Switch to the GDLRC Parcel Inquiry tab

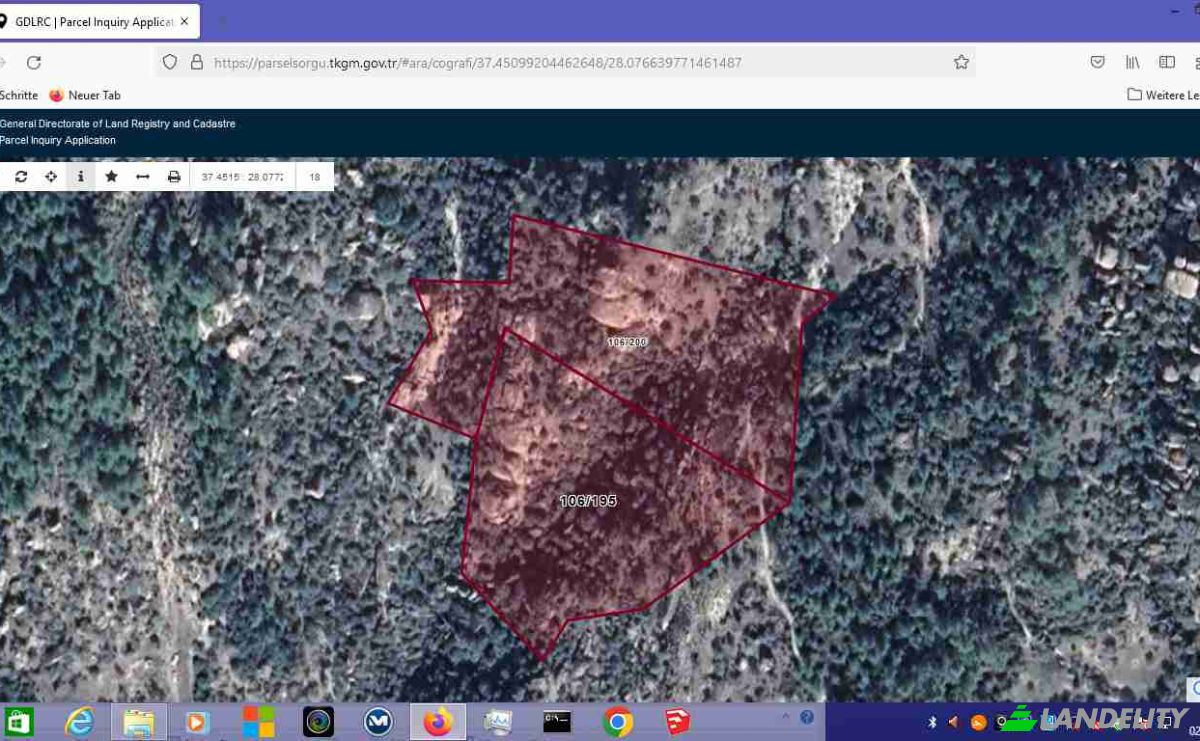93,21
